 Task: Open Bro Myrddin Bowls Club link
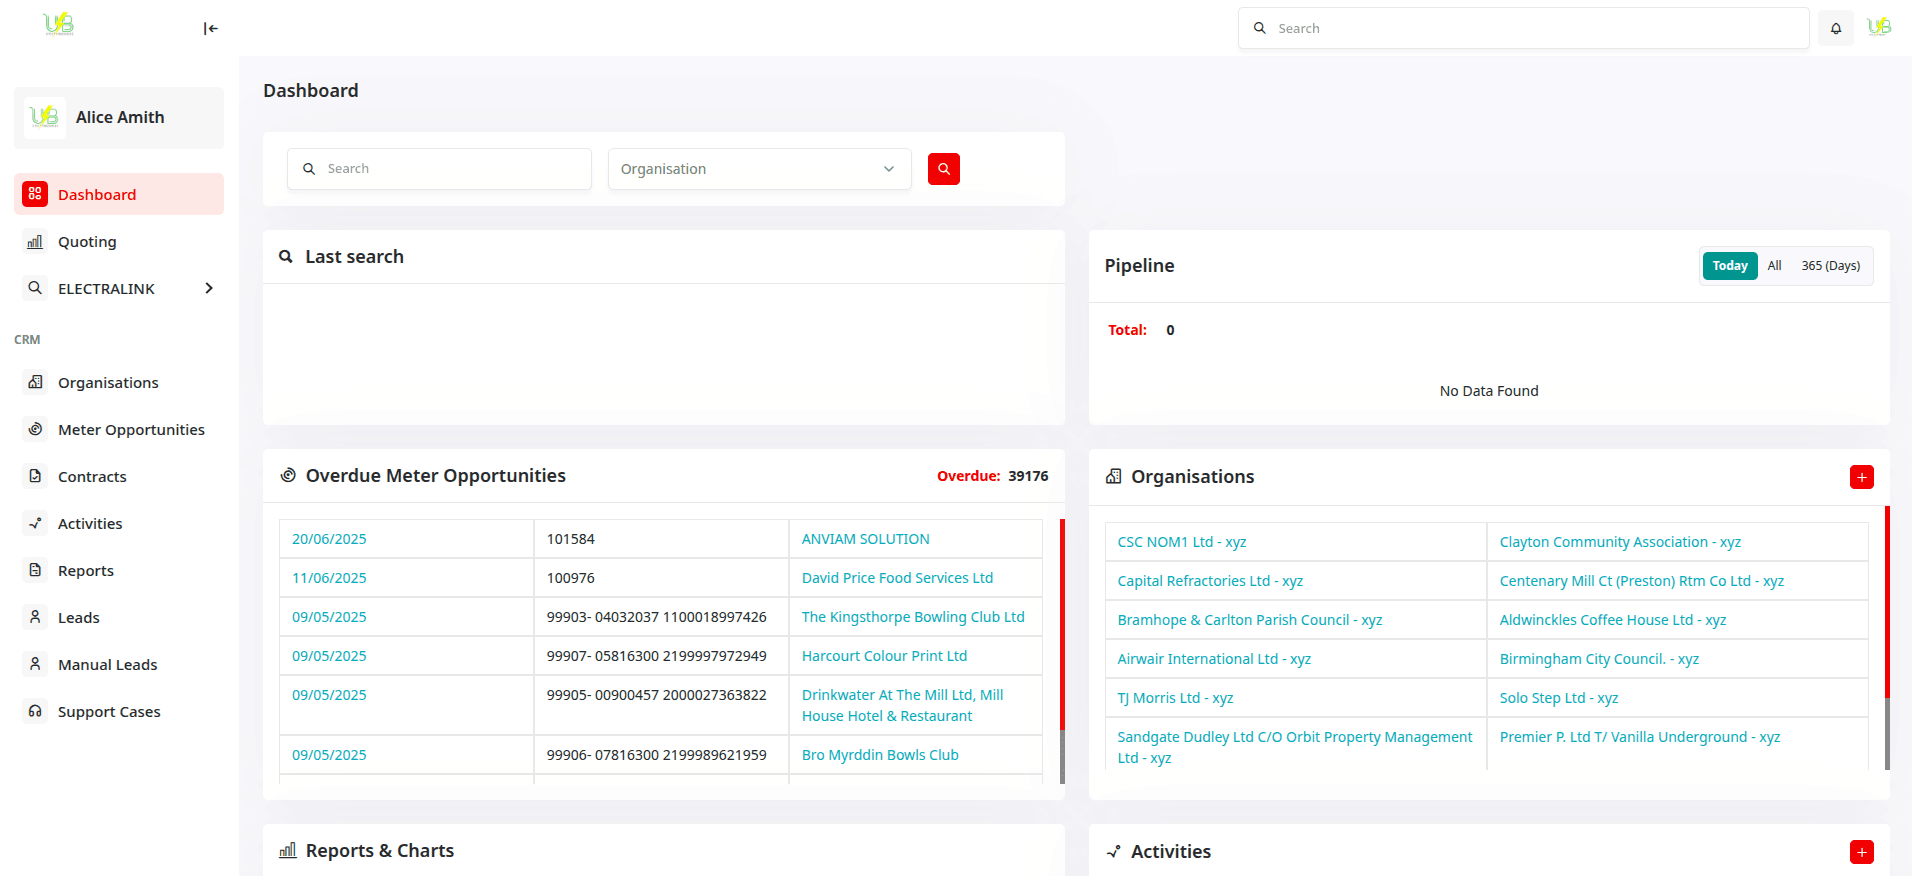[880, 755]
